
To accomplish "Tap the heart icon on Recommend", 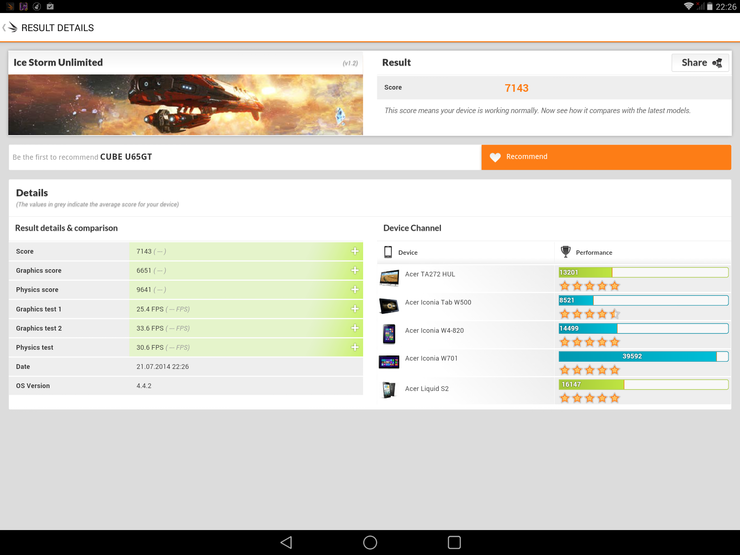I will coord(495,157).
